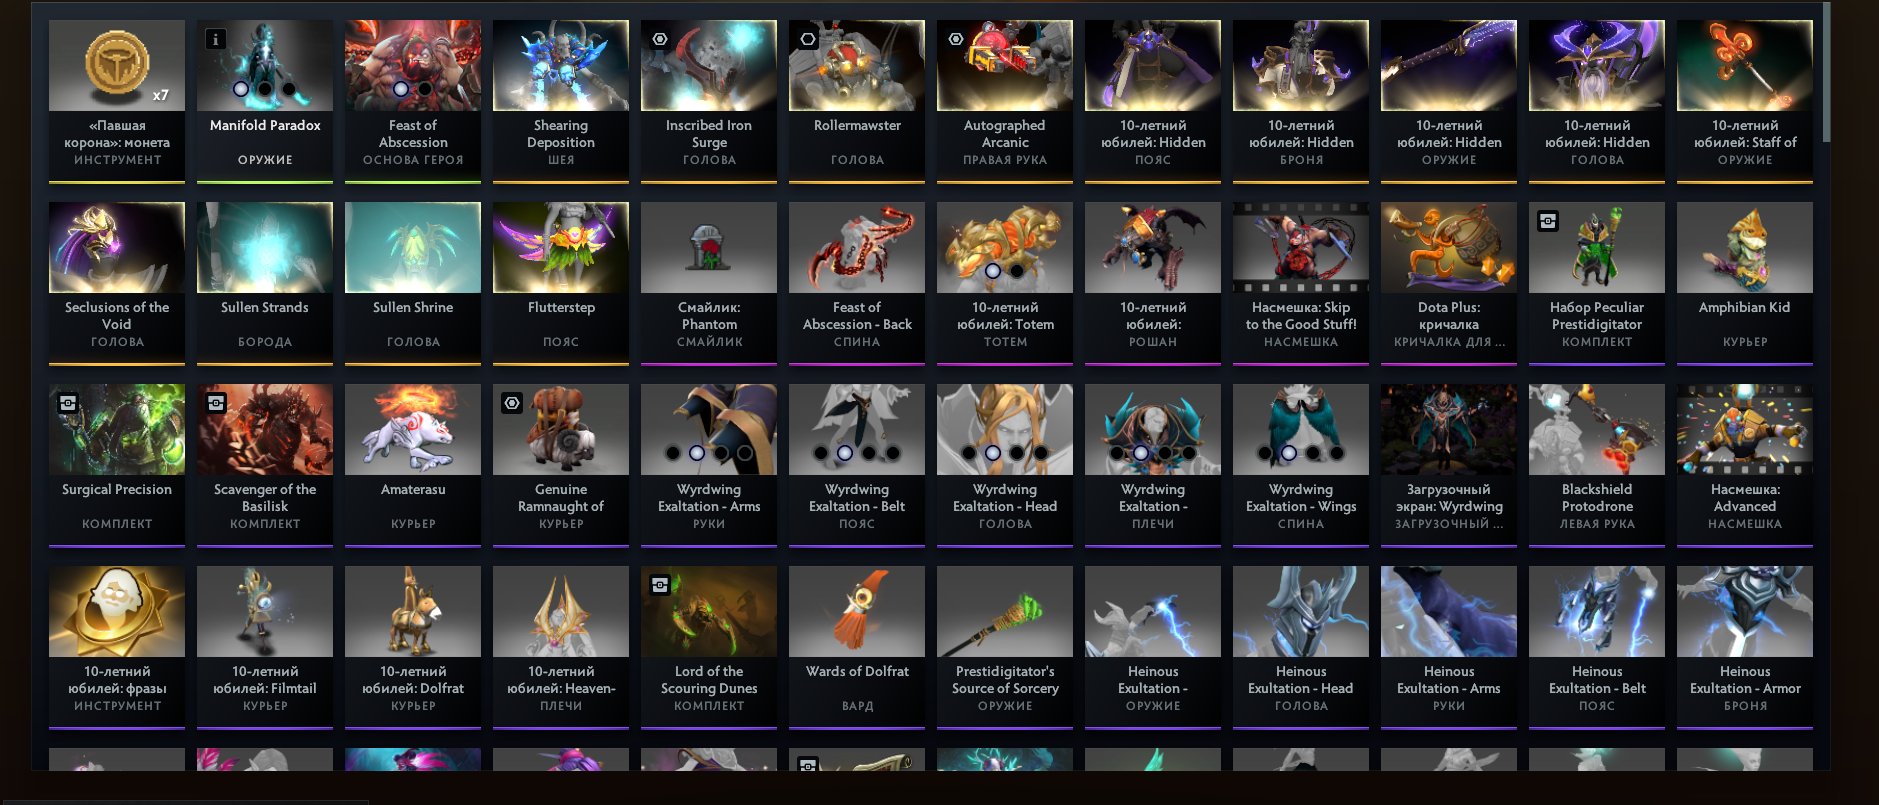Click the bundle icon on Scavenger of the Basilisk
The width and height of the screenshot is (1879, 805).
[x=216, y=403]
